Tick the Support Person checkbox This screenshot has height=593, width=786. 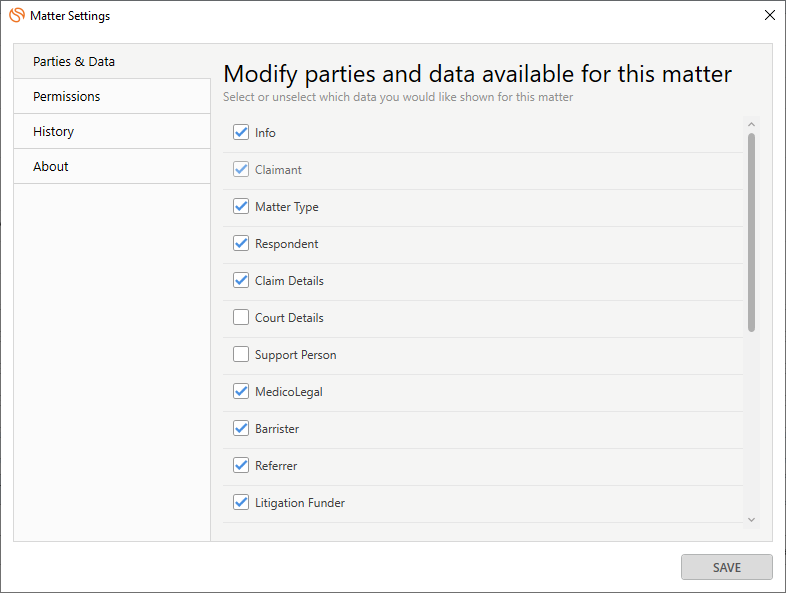point(241,354)
